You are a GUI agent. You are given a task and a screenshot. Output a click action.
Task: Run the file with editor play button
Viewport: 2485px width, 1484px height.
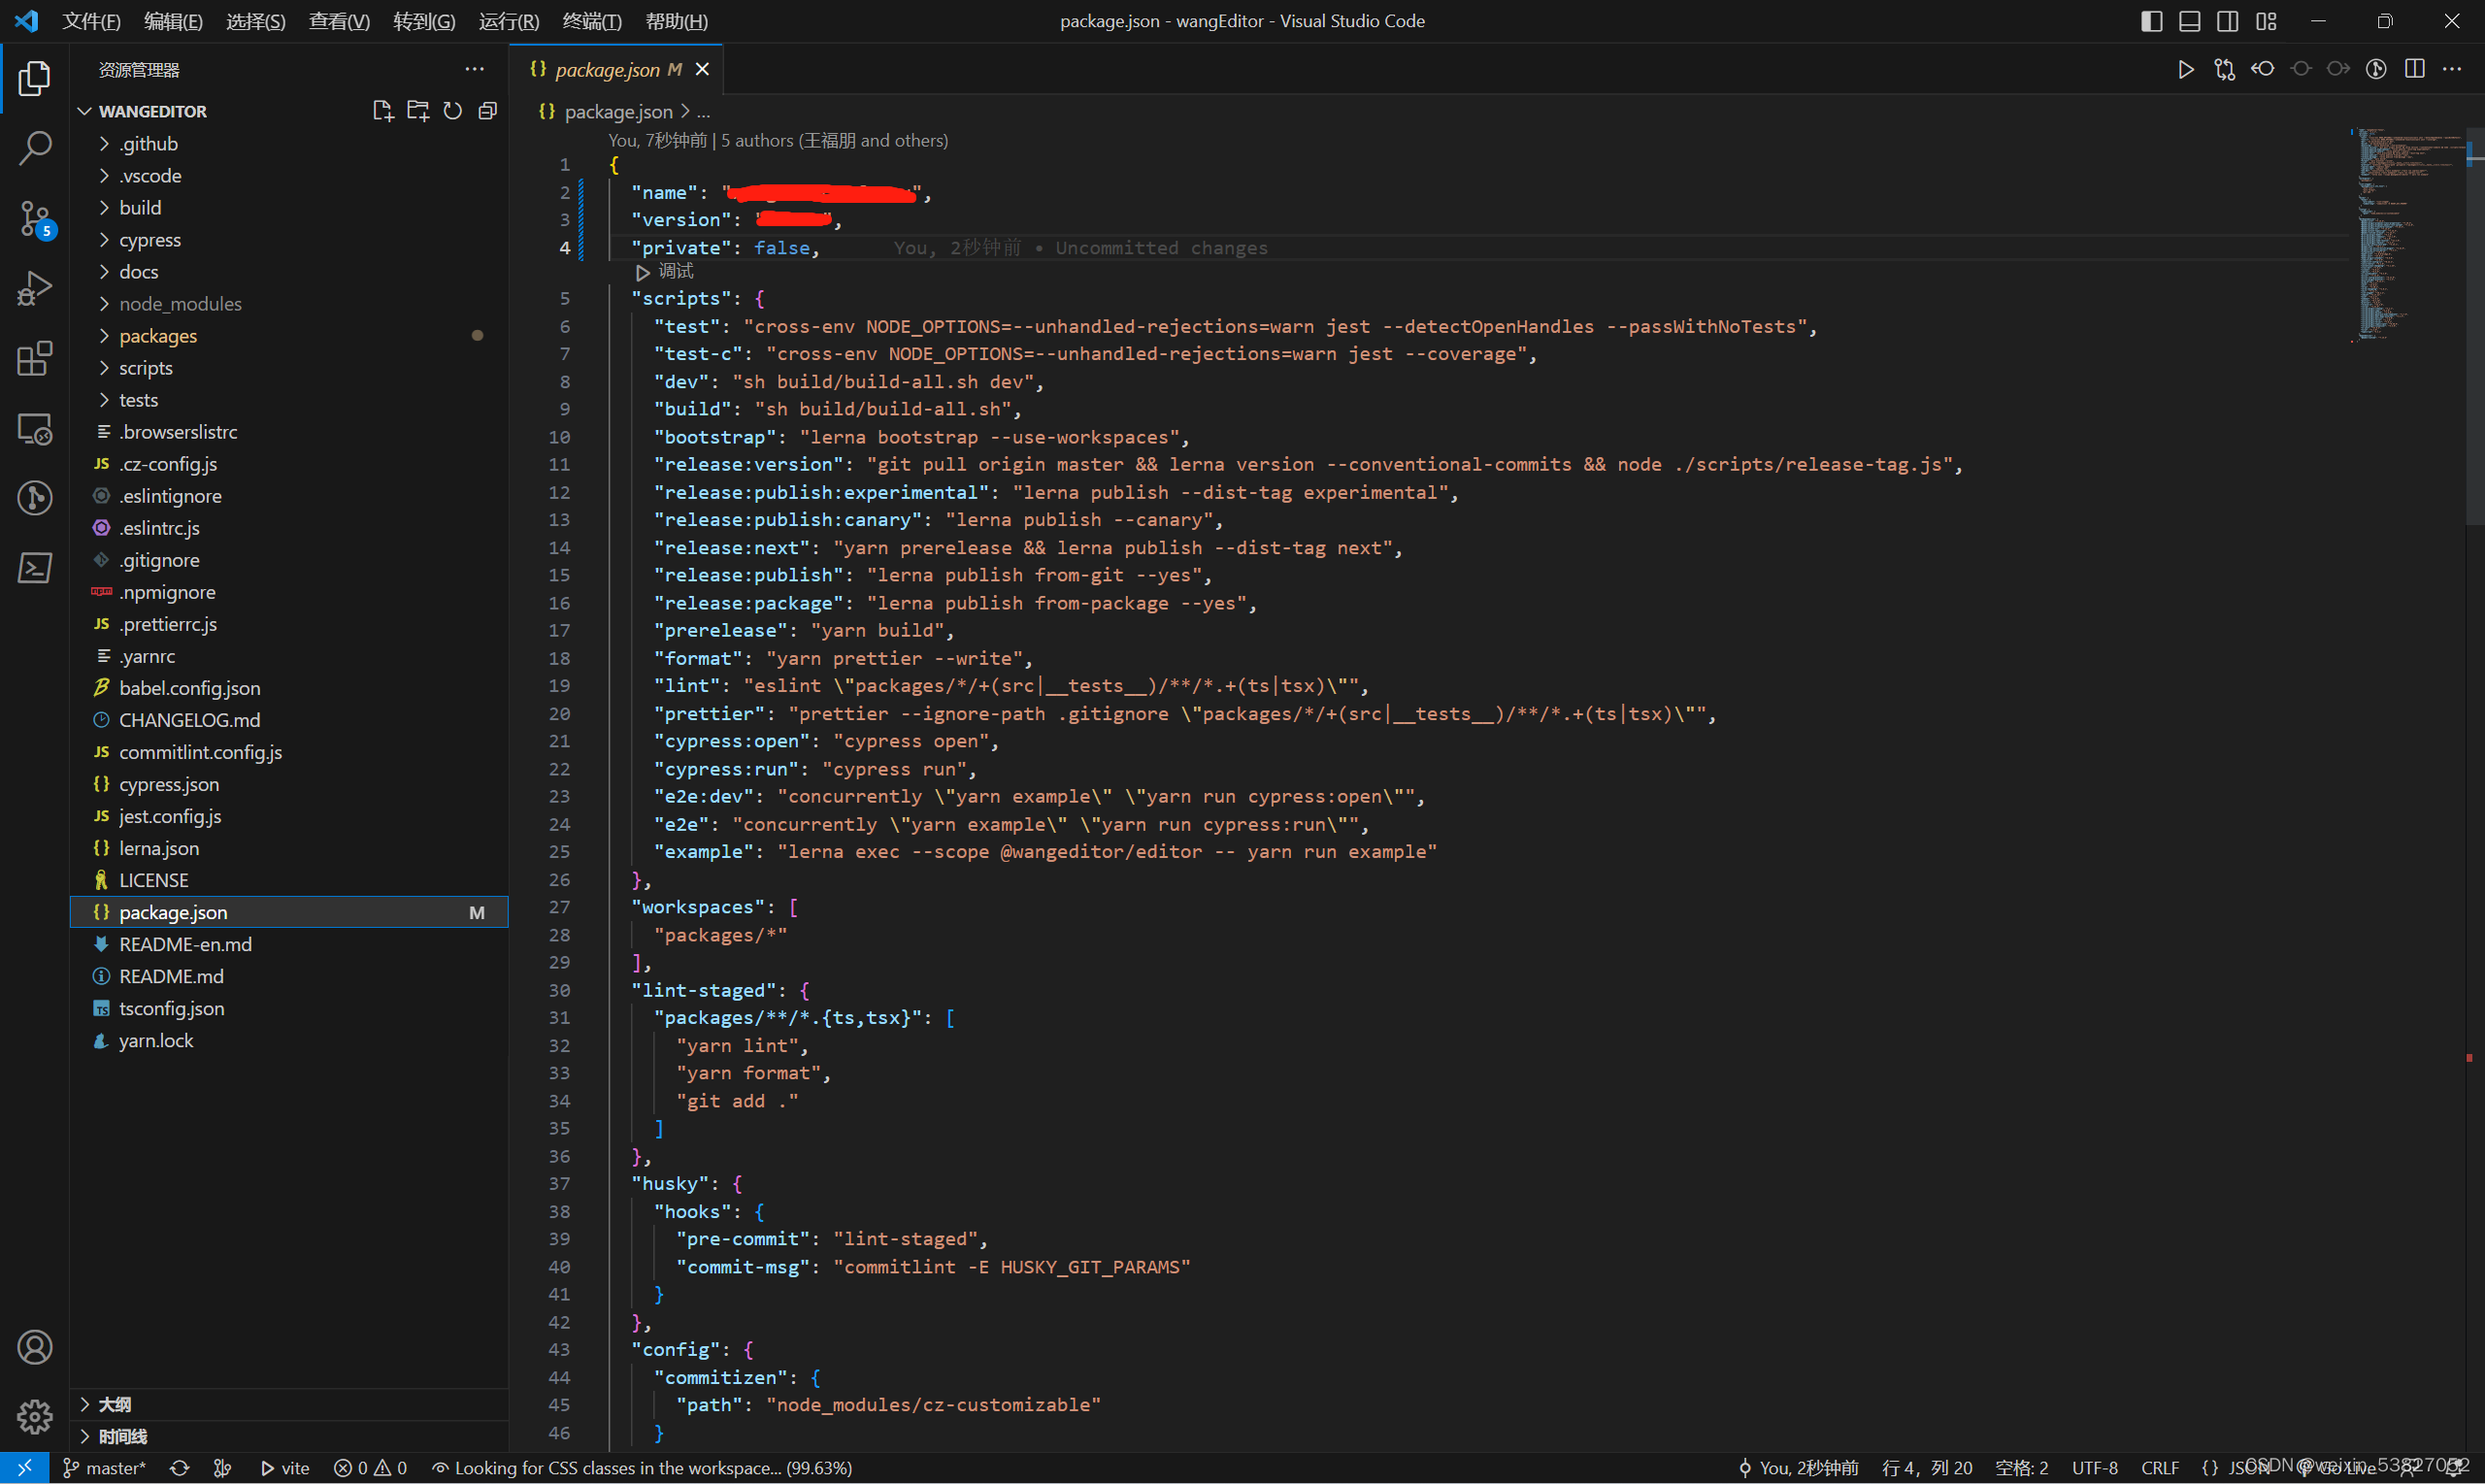pyautogui.click(x=2186, y=69)
